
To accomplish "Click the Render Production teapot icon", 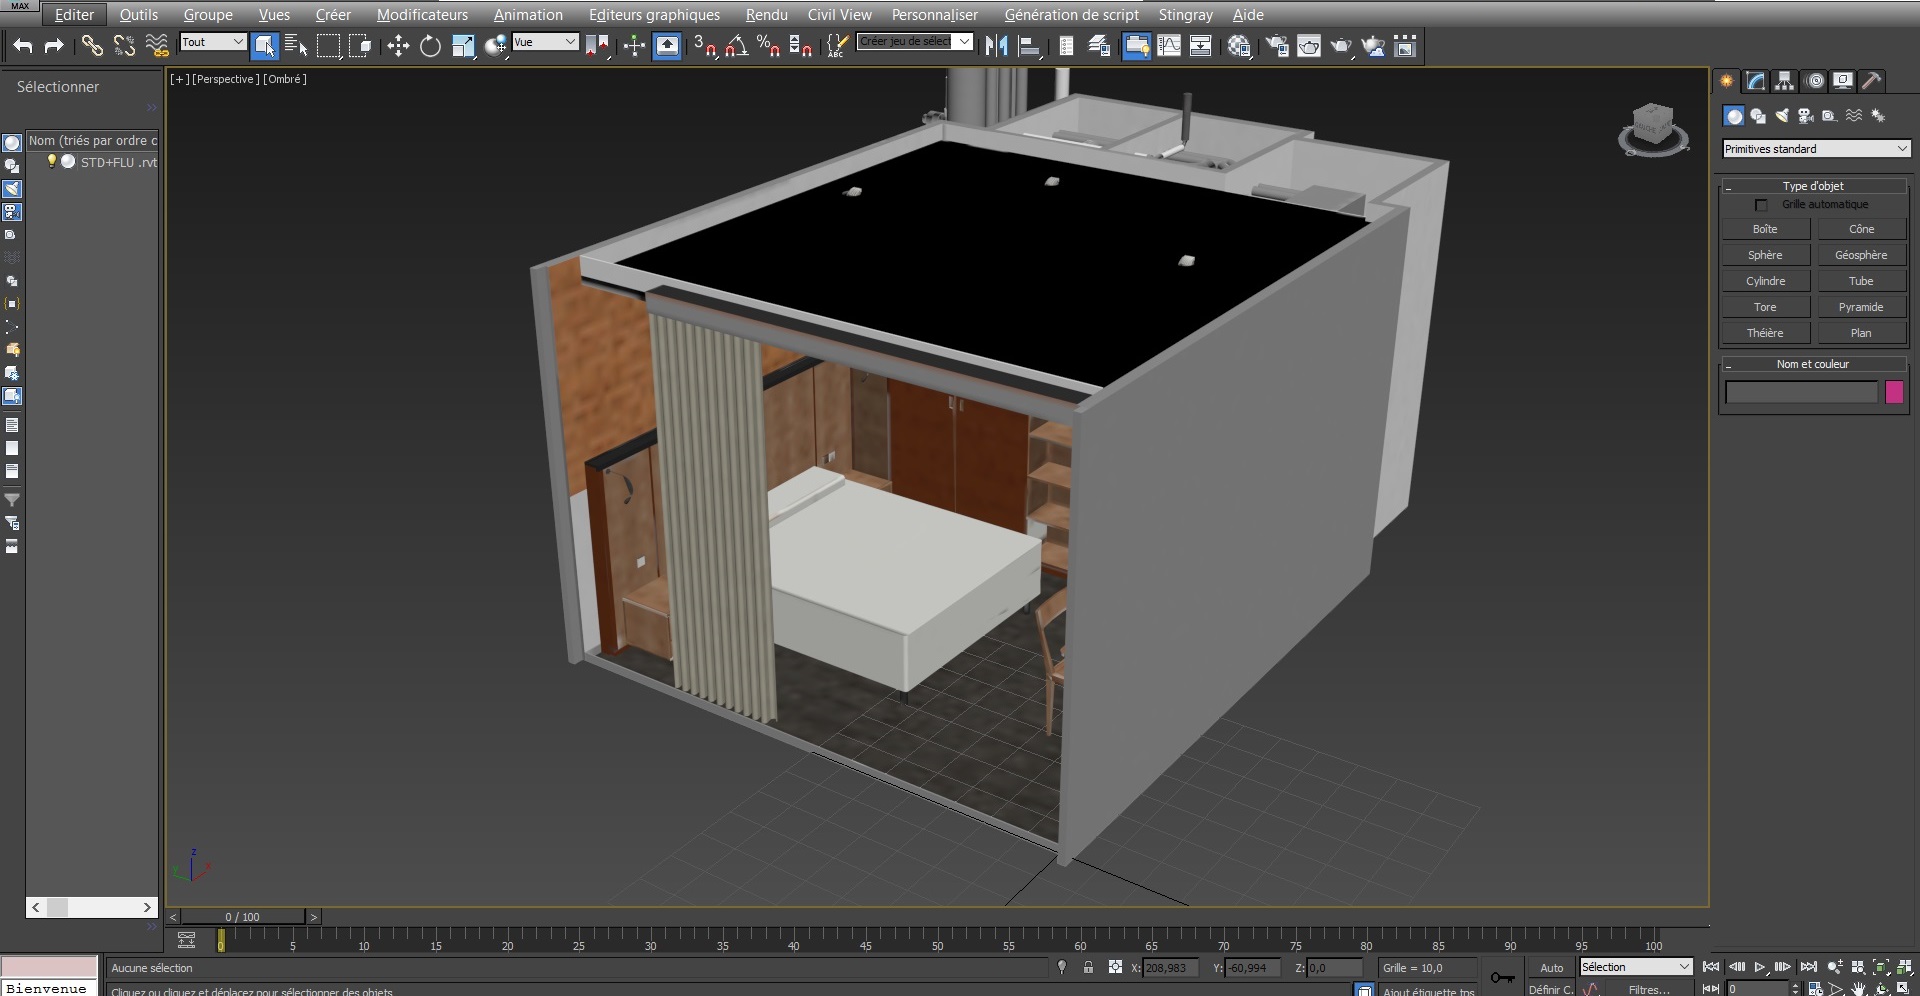I will [1341, 45].
